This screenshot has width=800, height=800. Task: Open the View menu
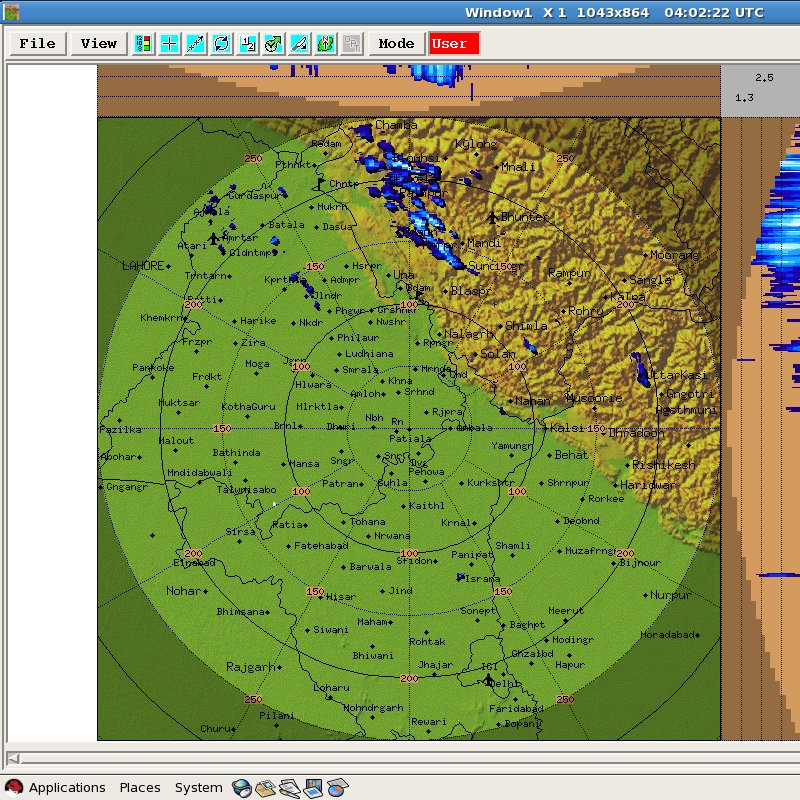click(x=97, y=43)
